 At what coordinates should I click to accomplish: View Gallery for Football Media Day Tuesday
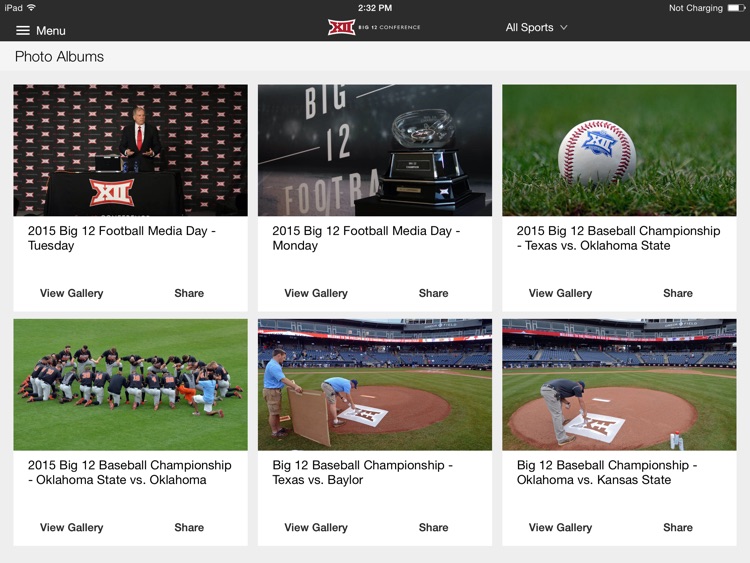72,293
